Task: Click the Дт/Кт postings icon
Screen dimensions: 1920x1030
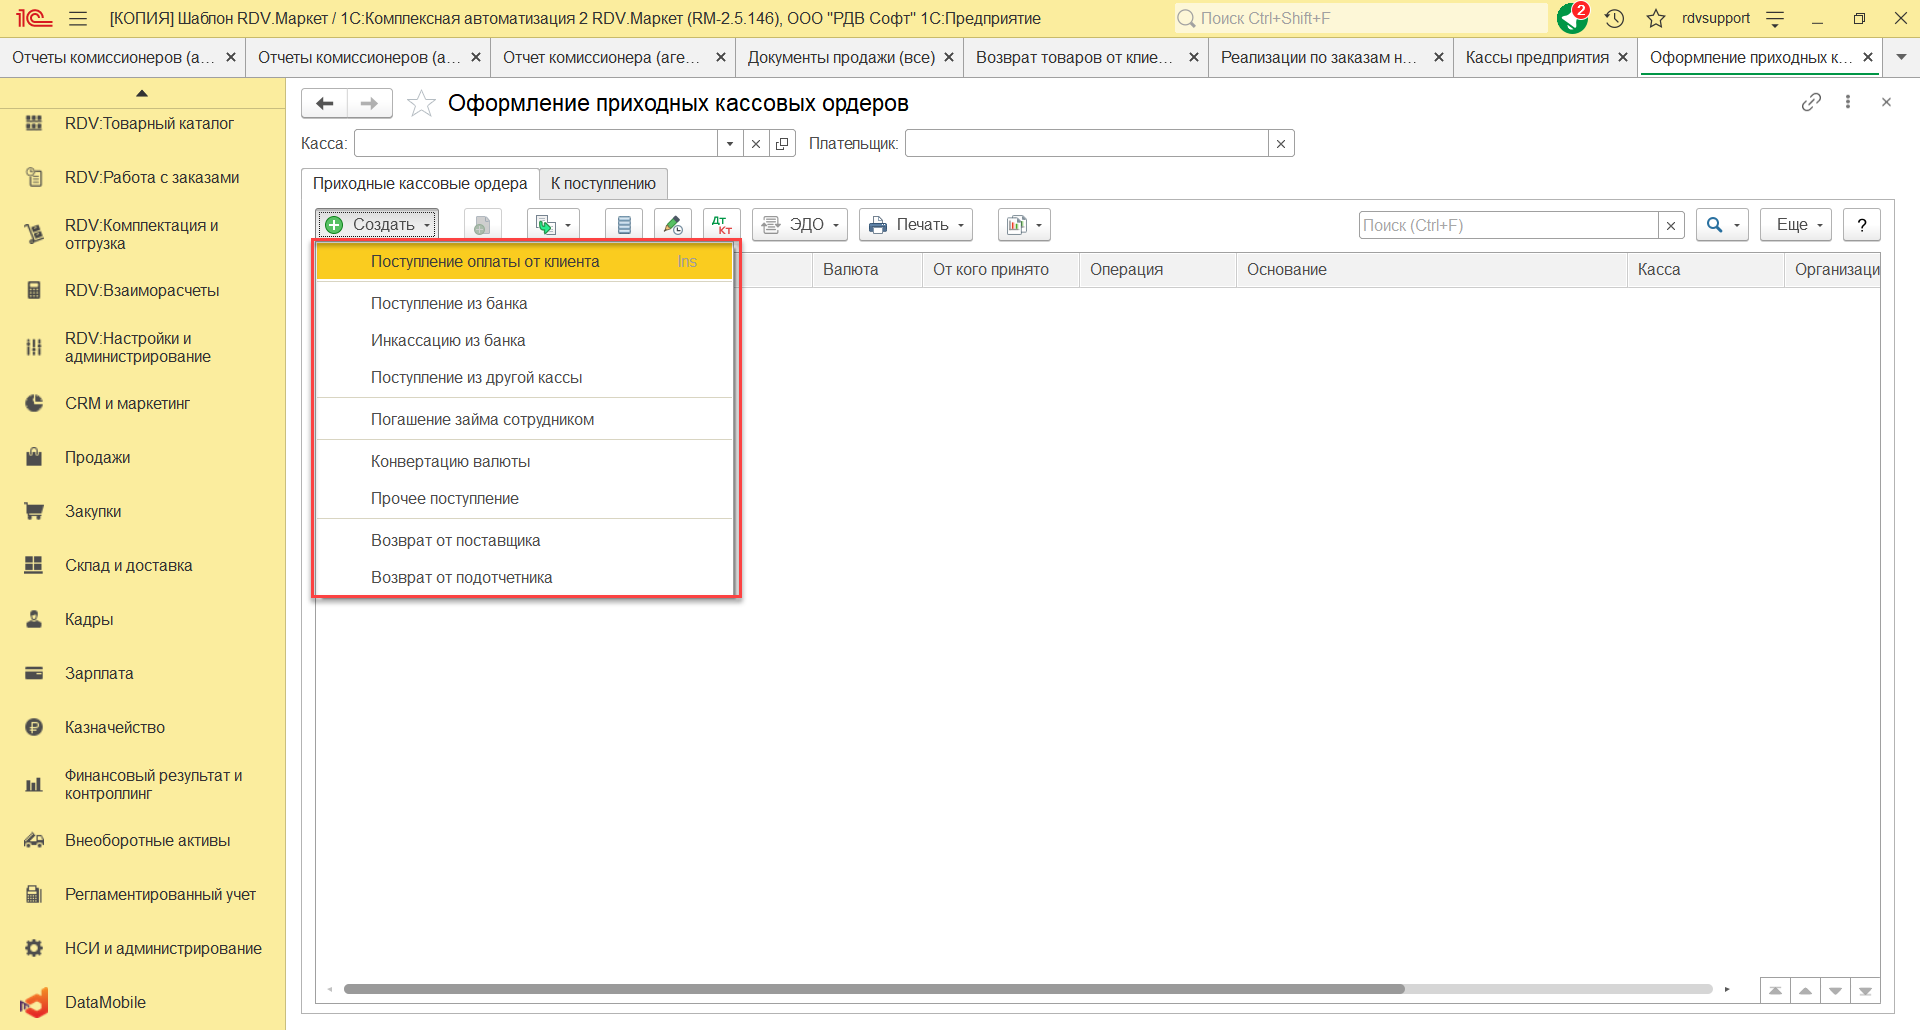Action: pyautogui.click(x=721, y=225)
